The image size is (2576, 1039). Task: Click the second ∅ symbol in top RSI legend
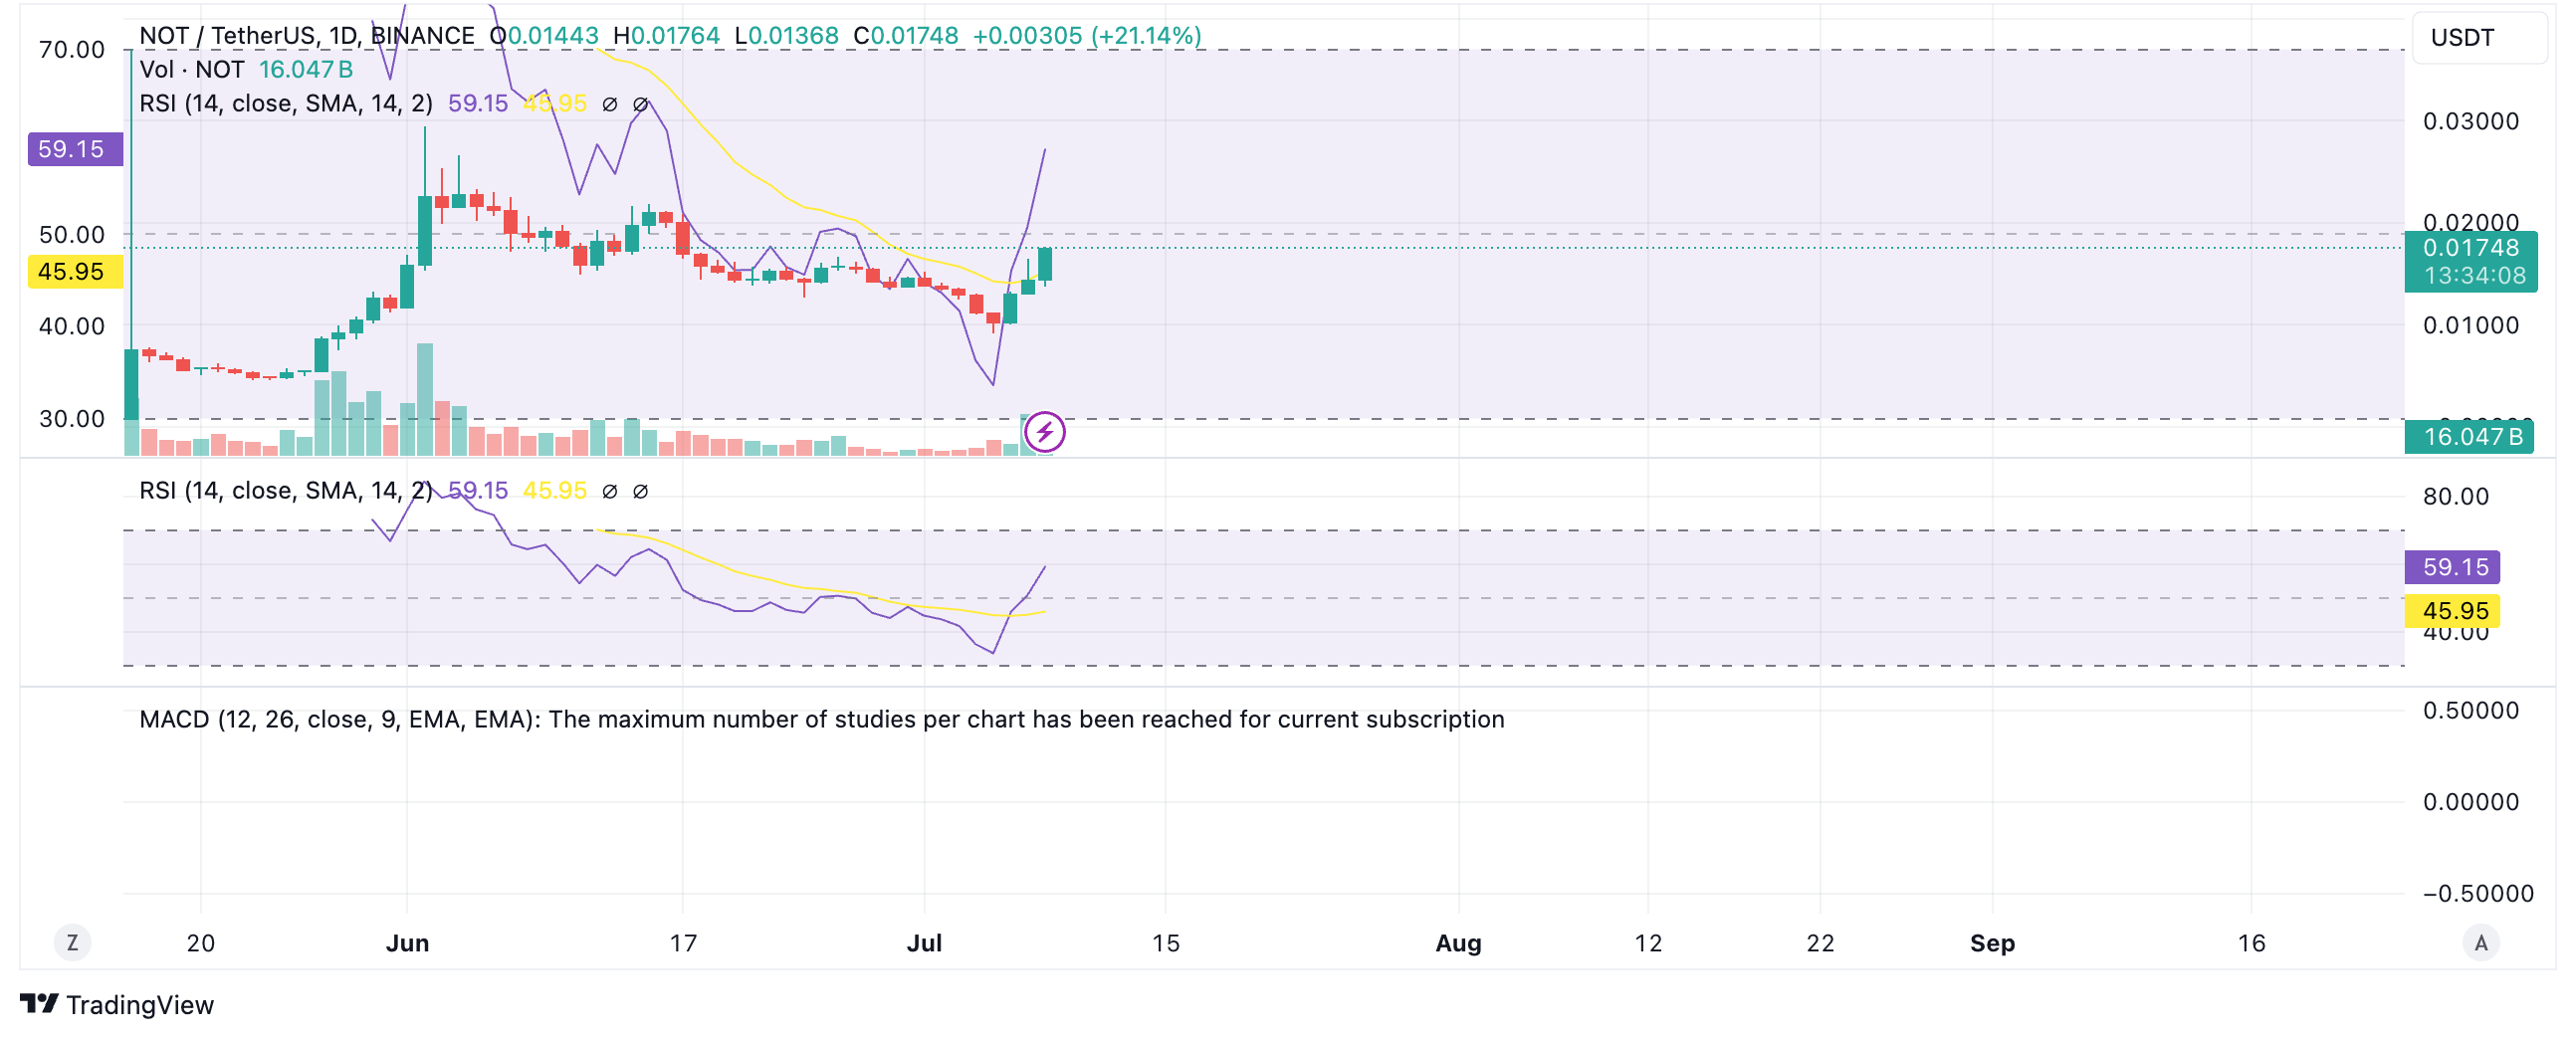(641, 104)
